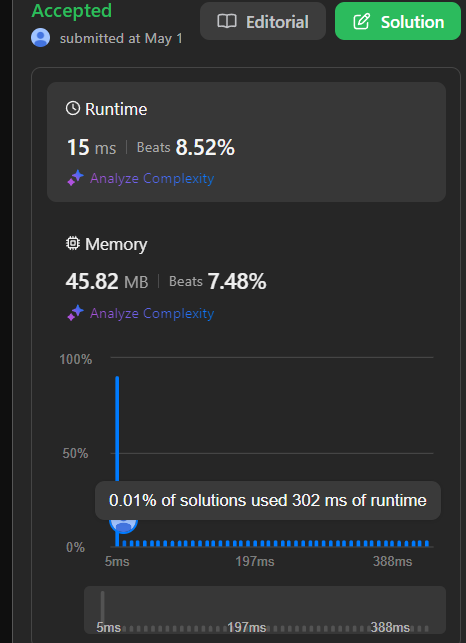
Task: Click the green Solution button
Action: click(398, 21)
